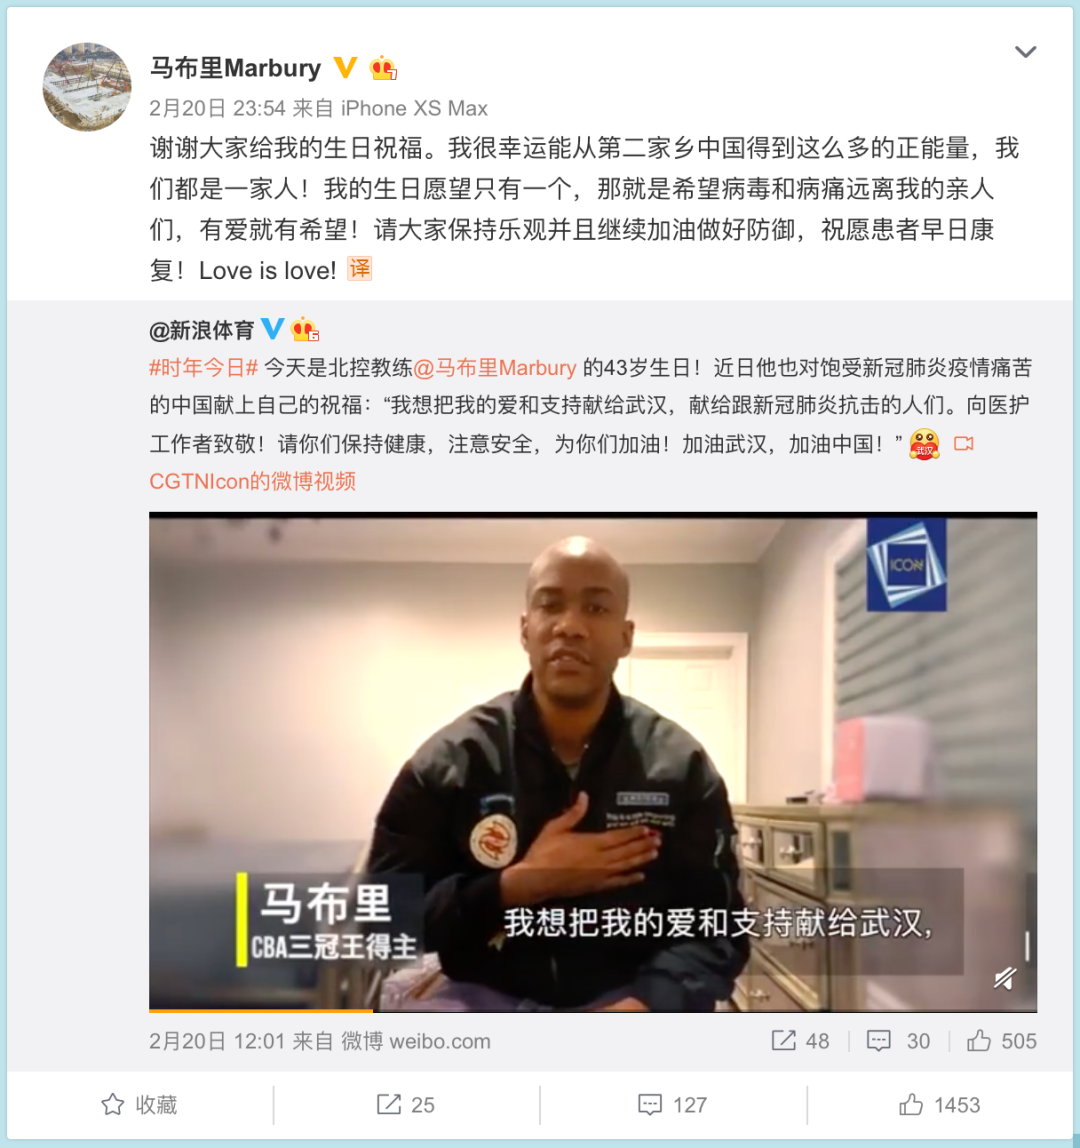Open the @新浪体育 account link

201,330
